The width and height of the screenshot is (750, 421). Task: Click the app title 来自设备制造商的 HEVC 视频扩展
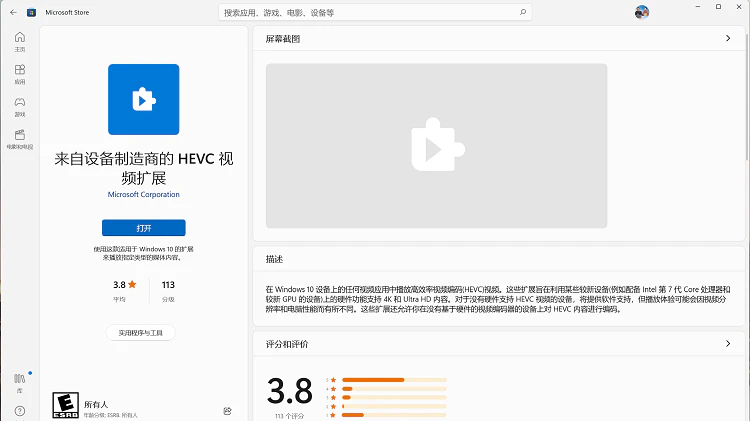pos(143,168)
